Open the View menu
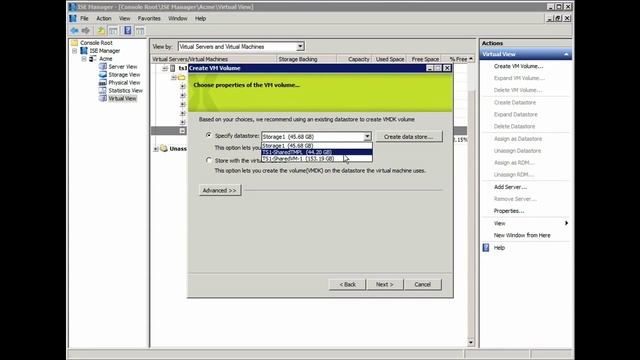This screenshot has height=360, width=640. (x=124, y=18)
